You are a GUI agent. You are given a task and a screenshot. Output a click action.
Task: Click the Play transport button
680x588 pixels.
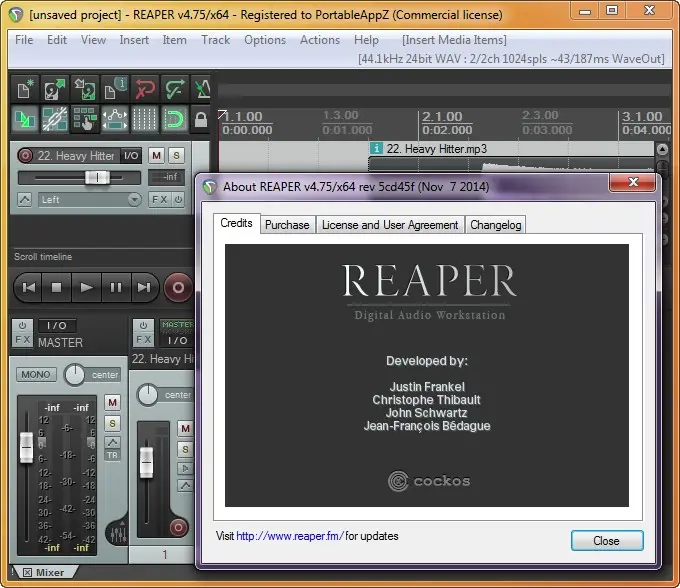(x=86, y=287)
